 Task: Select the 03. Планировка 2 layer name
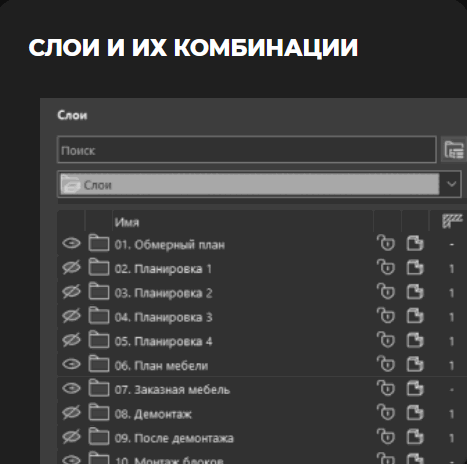tap(163, 293)
